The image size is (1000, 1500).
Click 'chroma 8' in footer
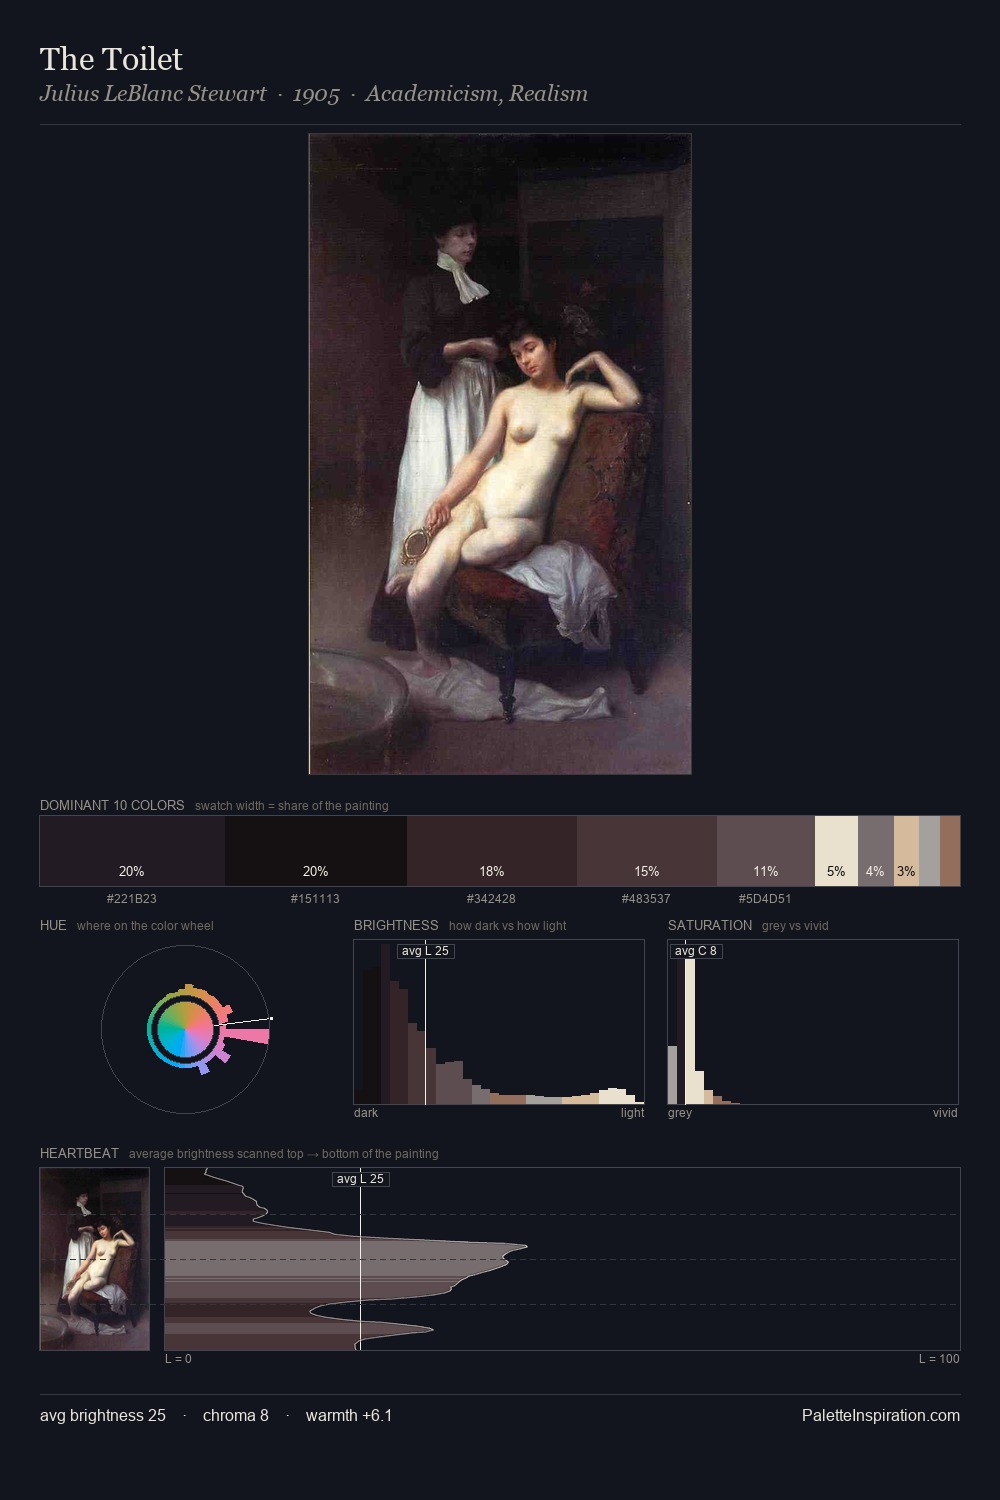(236, 1415)
